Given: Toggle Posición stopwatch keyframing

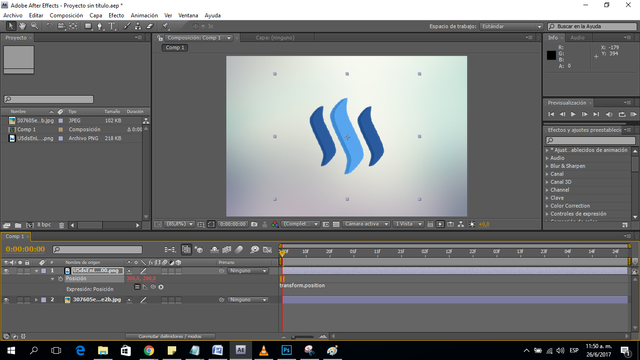Looking at the screenshot, I should 60,279.
